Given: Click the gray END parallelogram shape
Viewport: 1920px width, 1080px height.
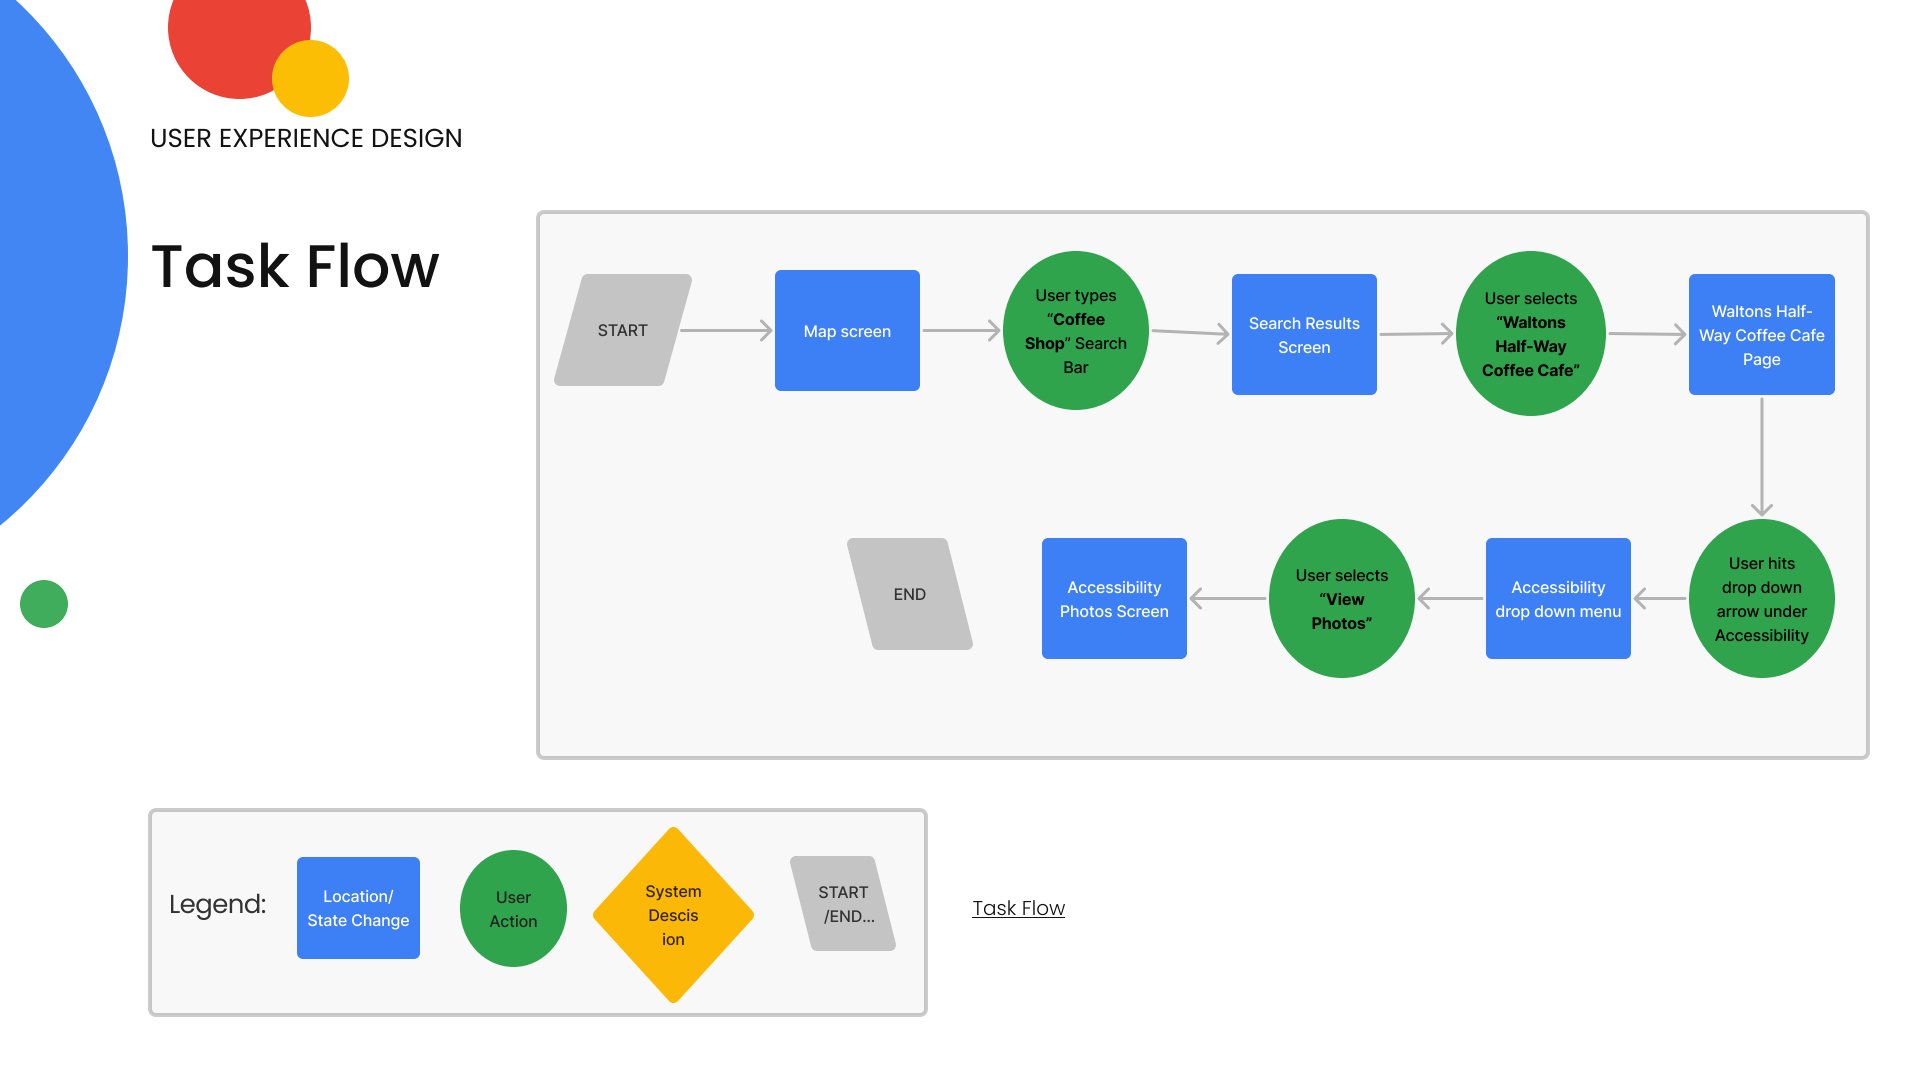Looking at the screenshot, I should tap(909, 594).
